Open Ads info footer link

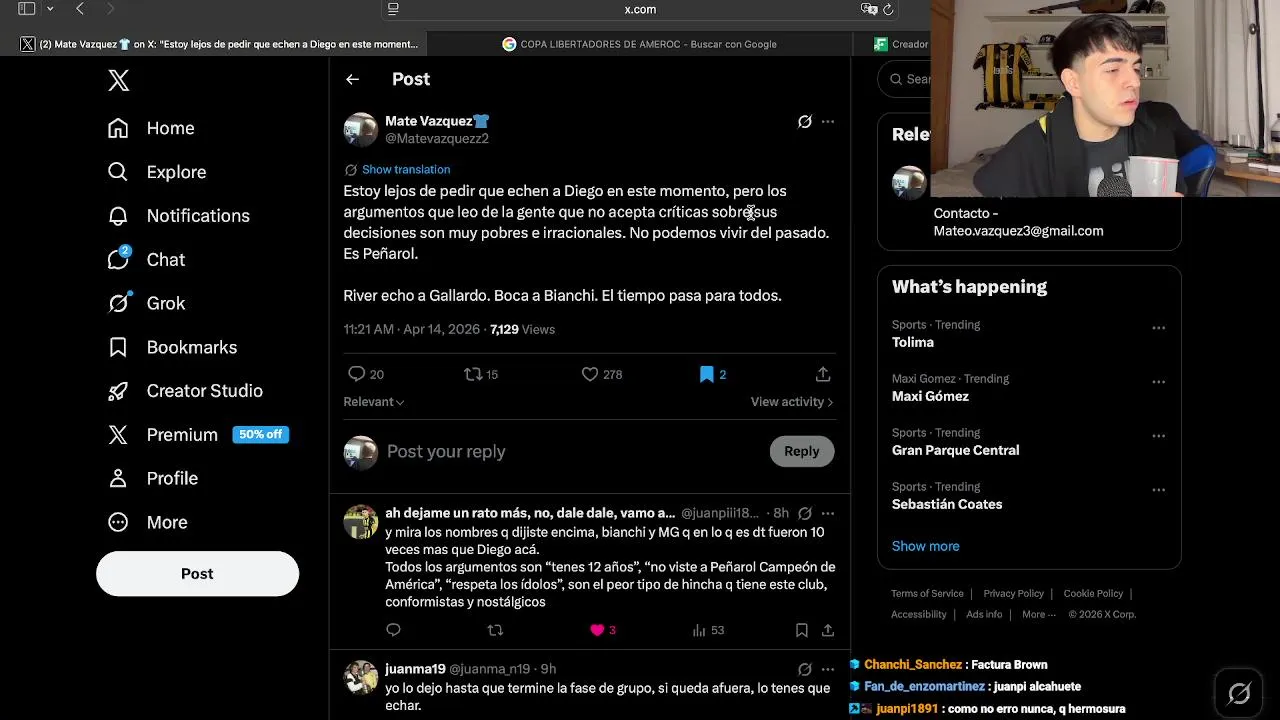[984, 615]
